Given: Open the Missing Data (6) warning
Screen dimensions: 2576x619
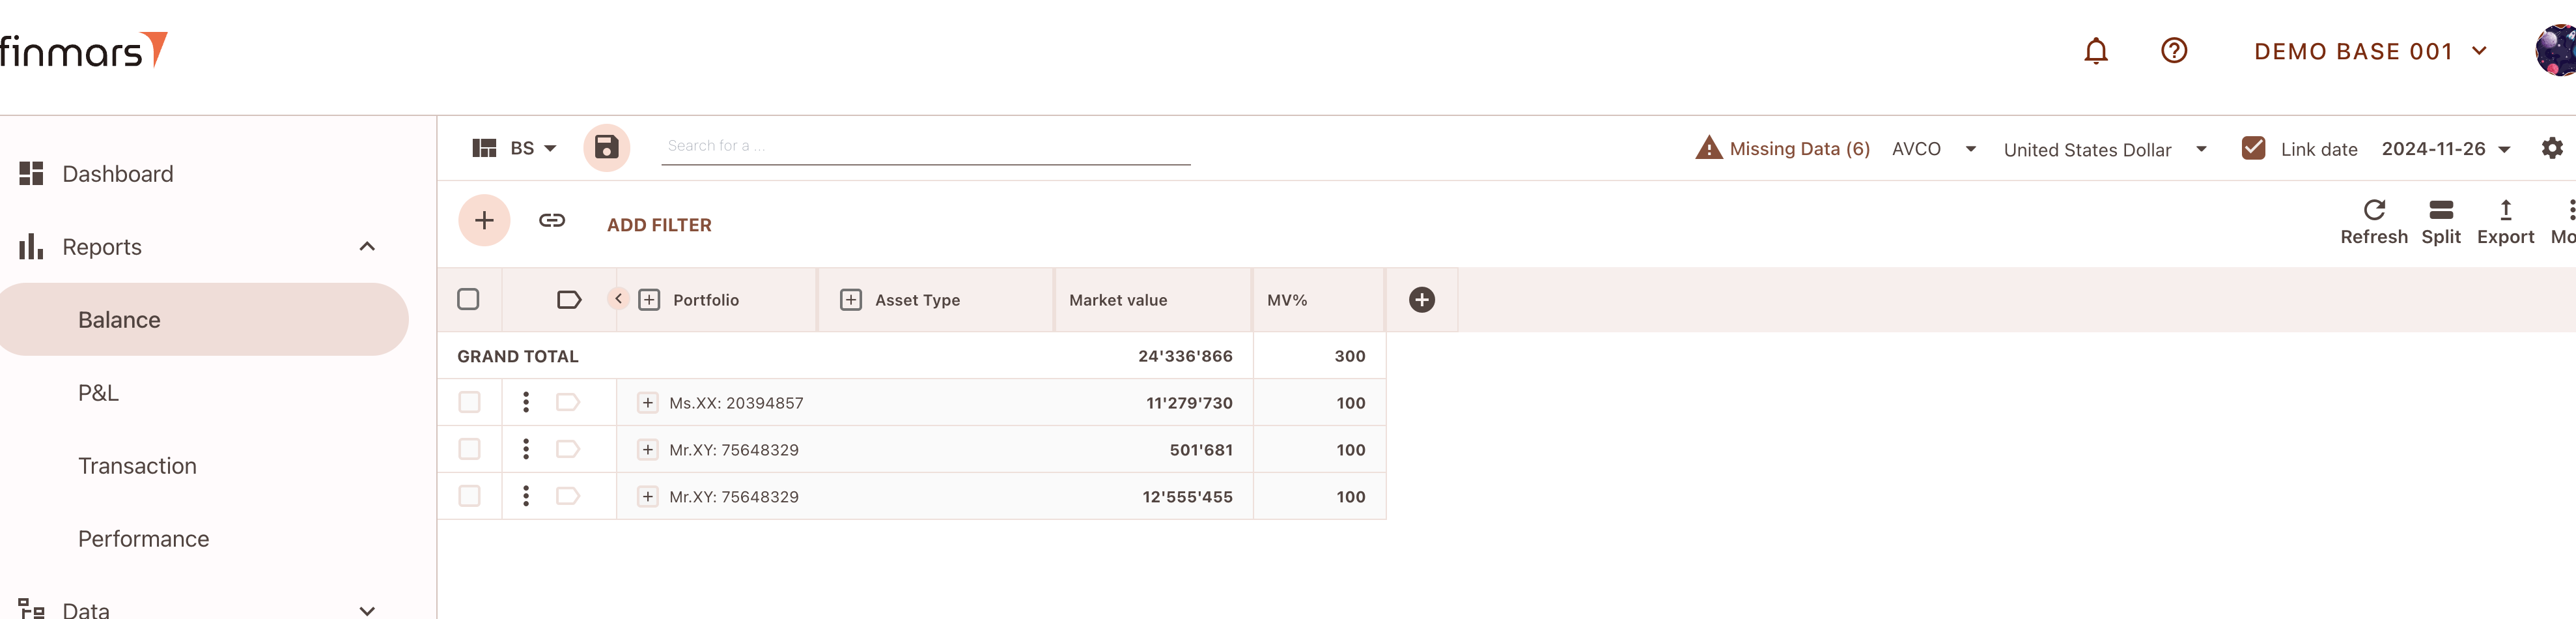Looking at the screenshot, I should (1782, 148).
